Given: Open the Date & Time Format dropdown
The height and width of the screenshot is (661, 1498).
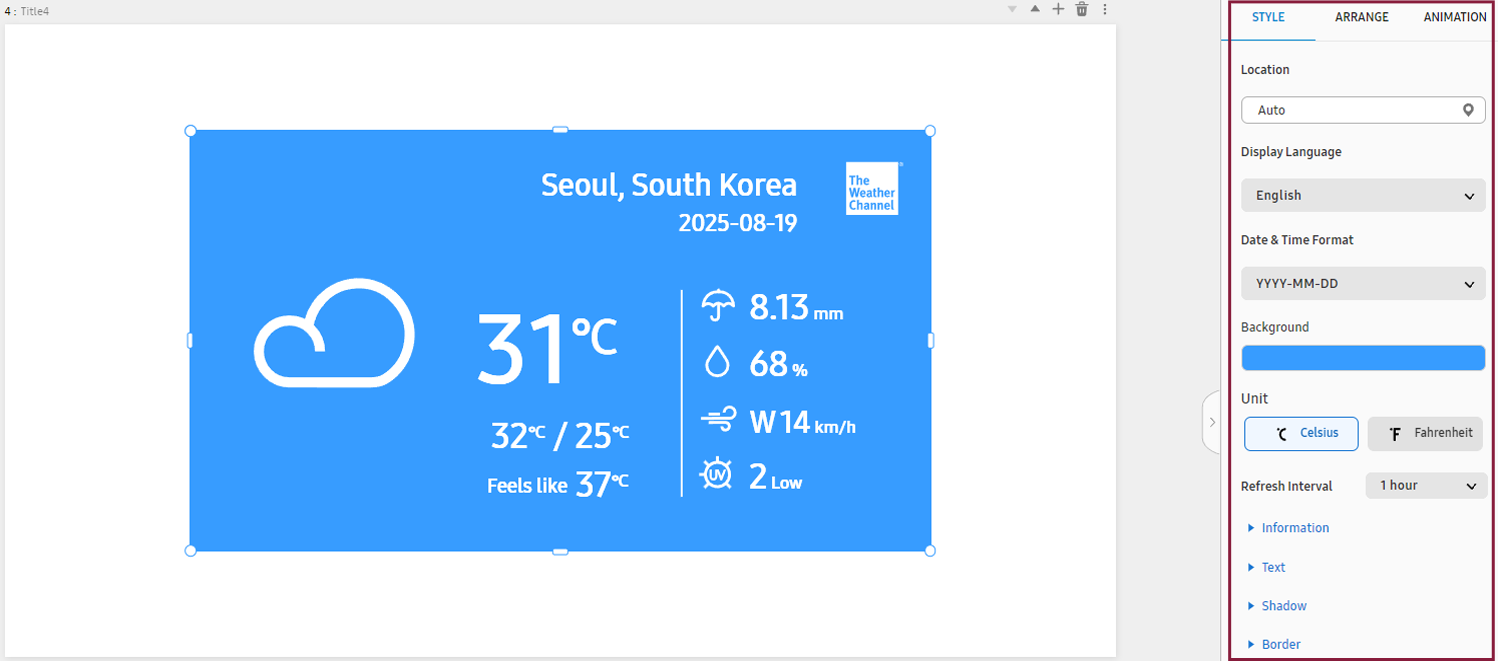Looking at the screenshot, I should coord(1362,284).
